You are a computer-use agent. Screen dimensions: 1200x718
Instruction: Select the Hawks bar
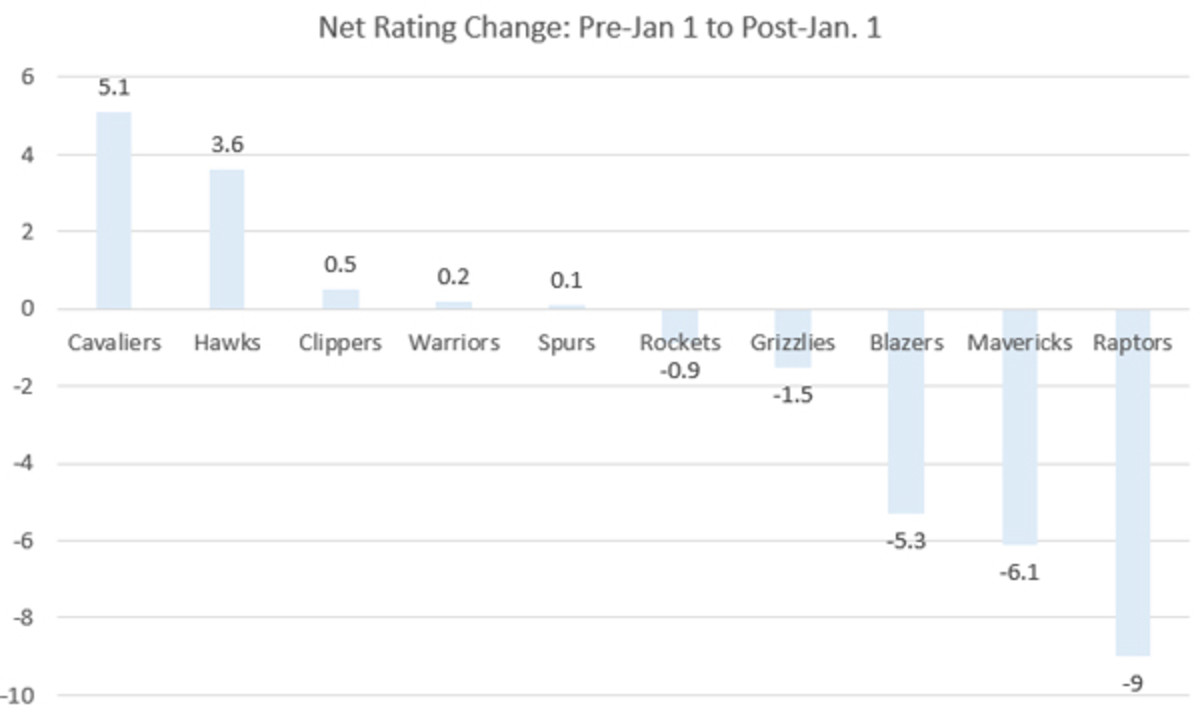point(226,240)
